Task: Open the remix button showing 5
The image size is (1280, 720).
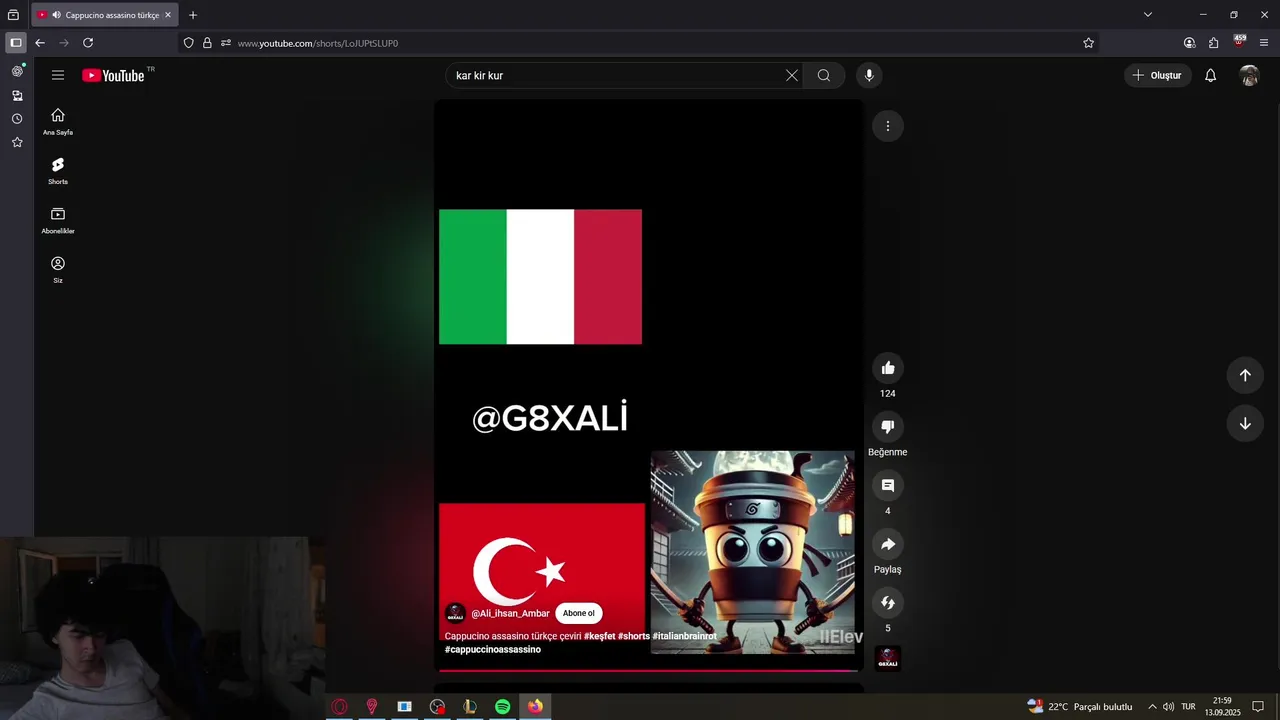Action: (x=887, y=603)
